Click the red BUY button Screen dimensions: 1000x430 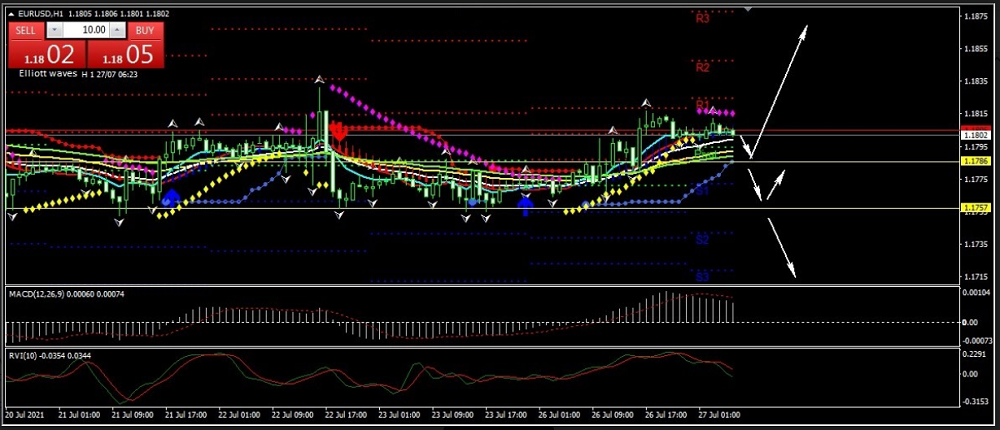144,30
